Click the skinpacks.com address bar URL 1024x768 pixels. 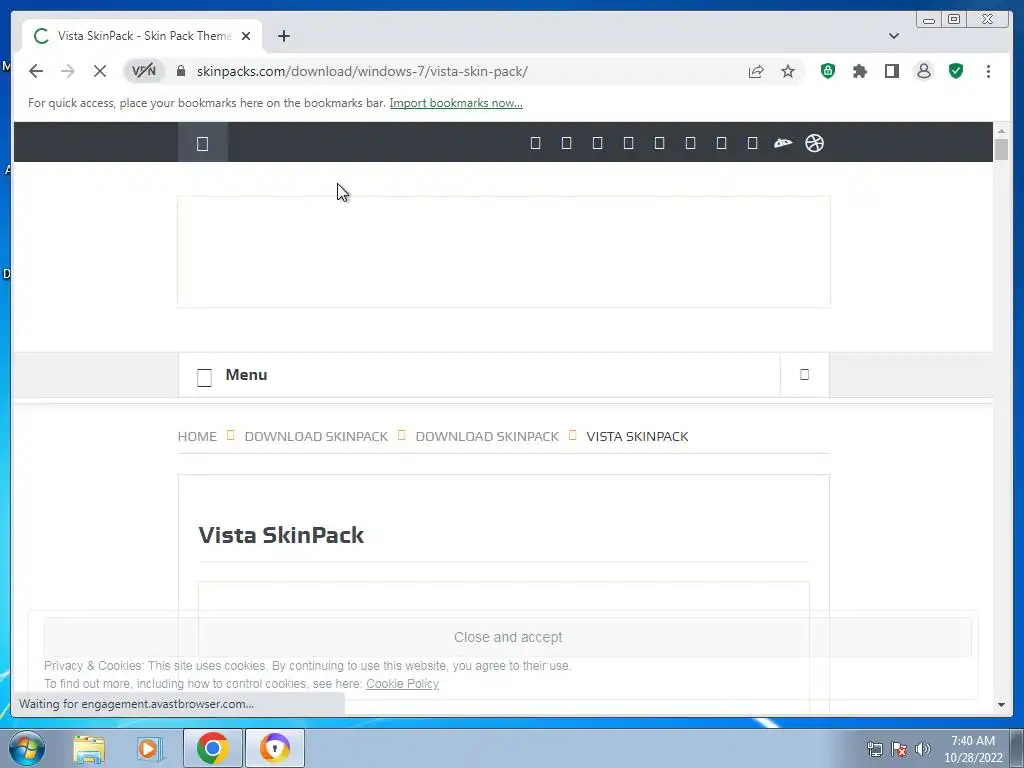click(362, 71)
